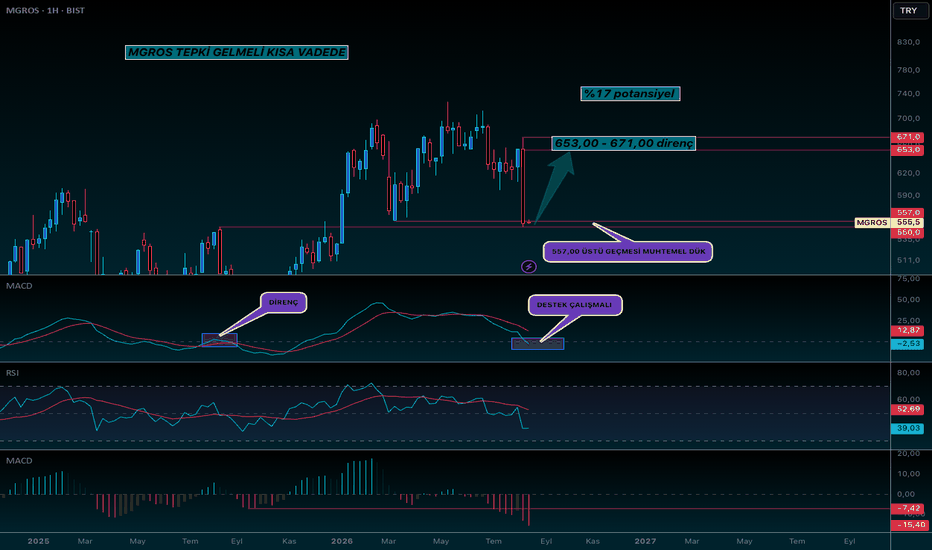Click the 620,0 price axis value
Image resolution: width=932 pixels, height=550 pixels.
tap(908, 173)
